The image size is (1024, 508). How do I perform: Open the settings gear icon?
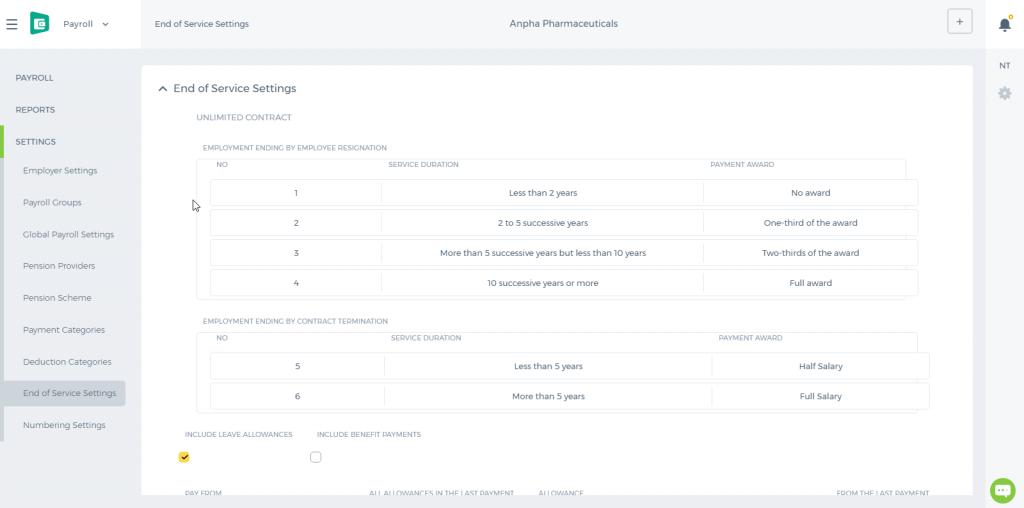point(1004,93)
